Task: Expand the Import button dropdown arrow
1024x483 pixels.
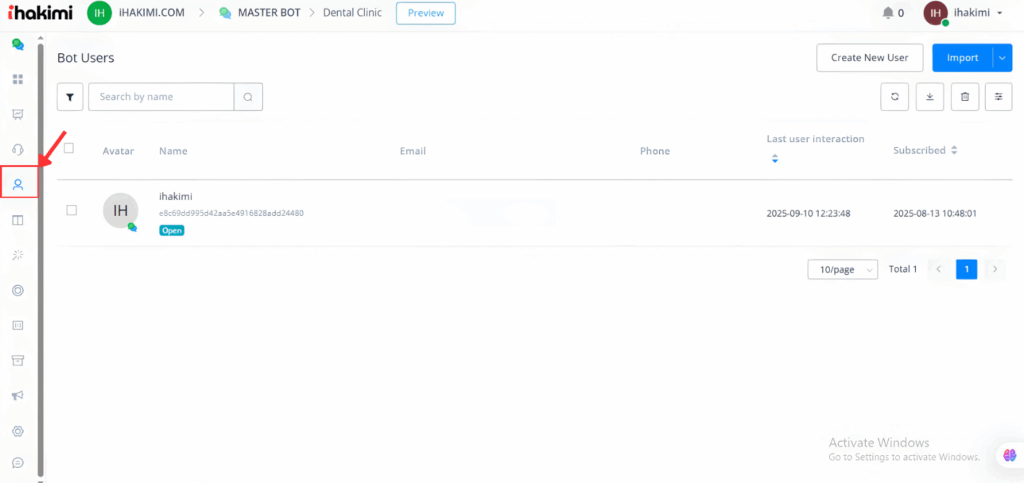Action: [1002, 58]
